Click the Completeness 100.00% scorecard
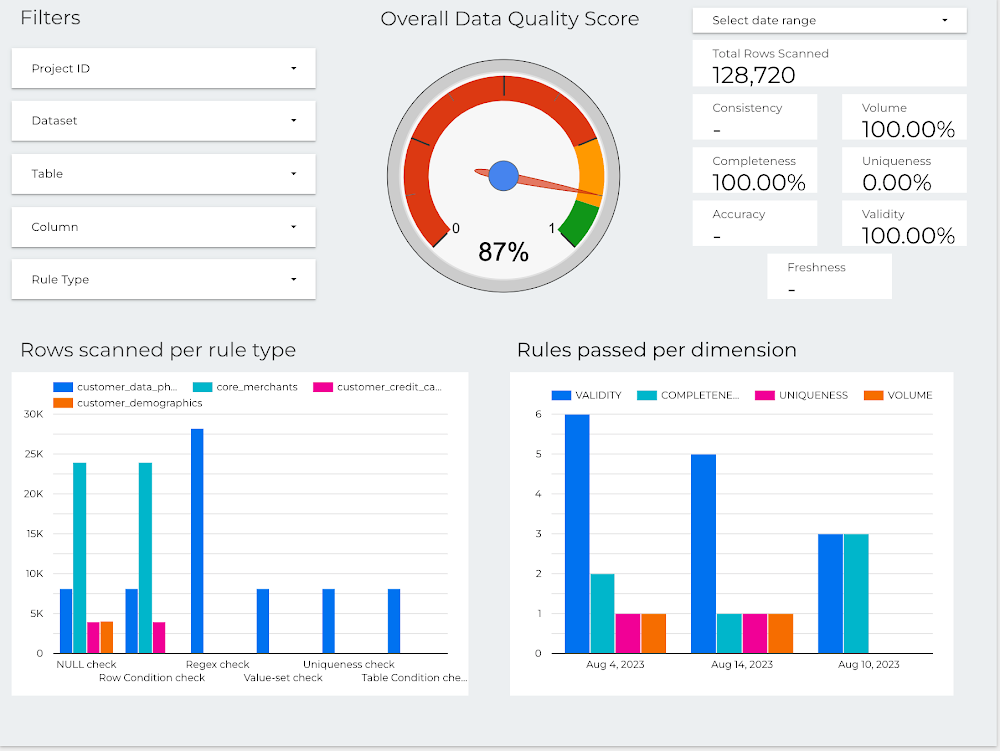 [754, 170]
